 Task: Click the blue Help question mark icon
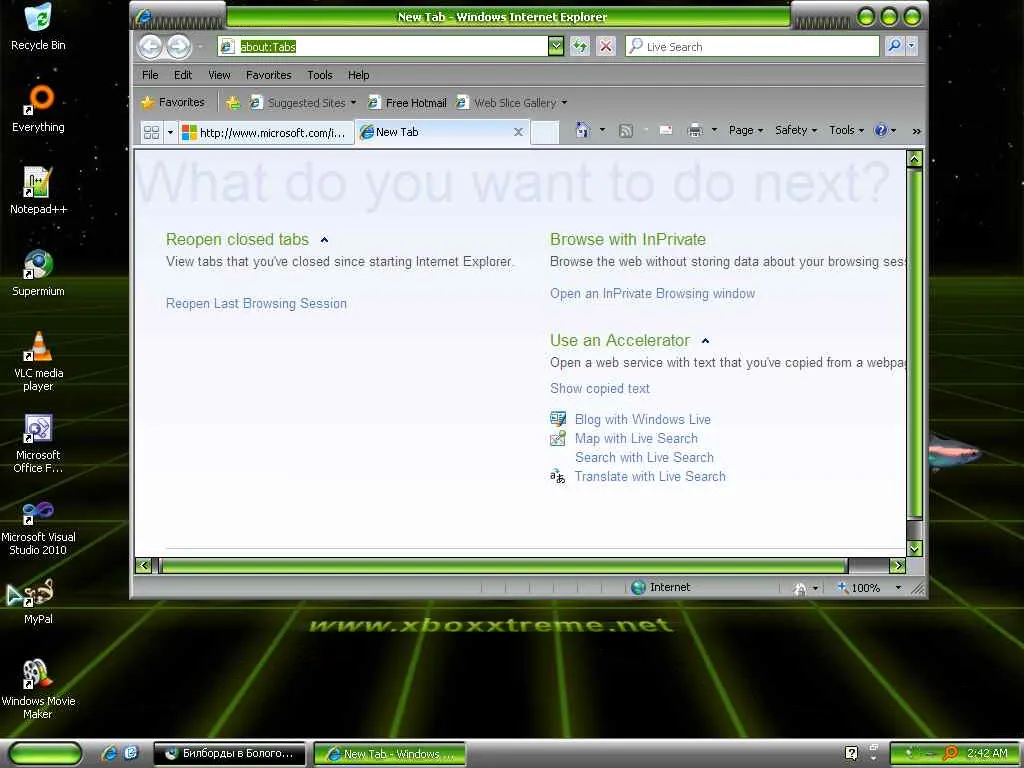coord(880,130)
